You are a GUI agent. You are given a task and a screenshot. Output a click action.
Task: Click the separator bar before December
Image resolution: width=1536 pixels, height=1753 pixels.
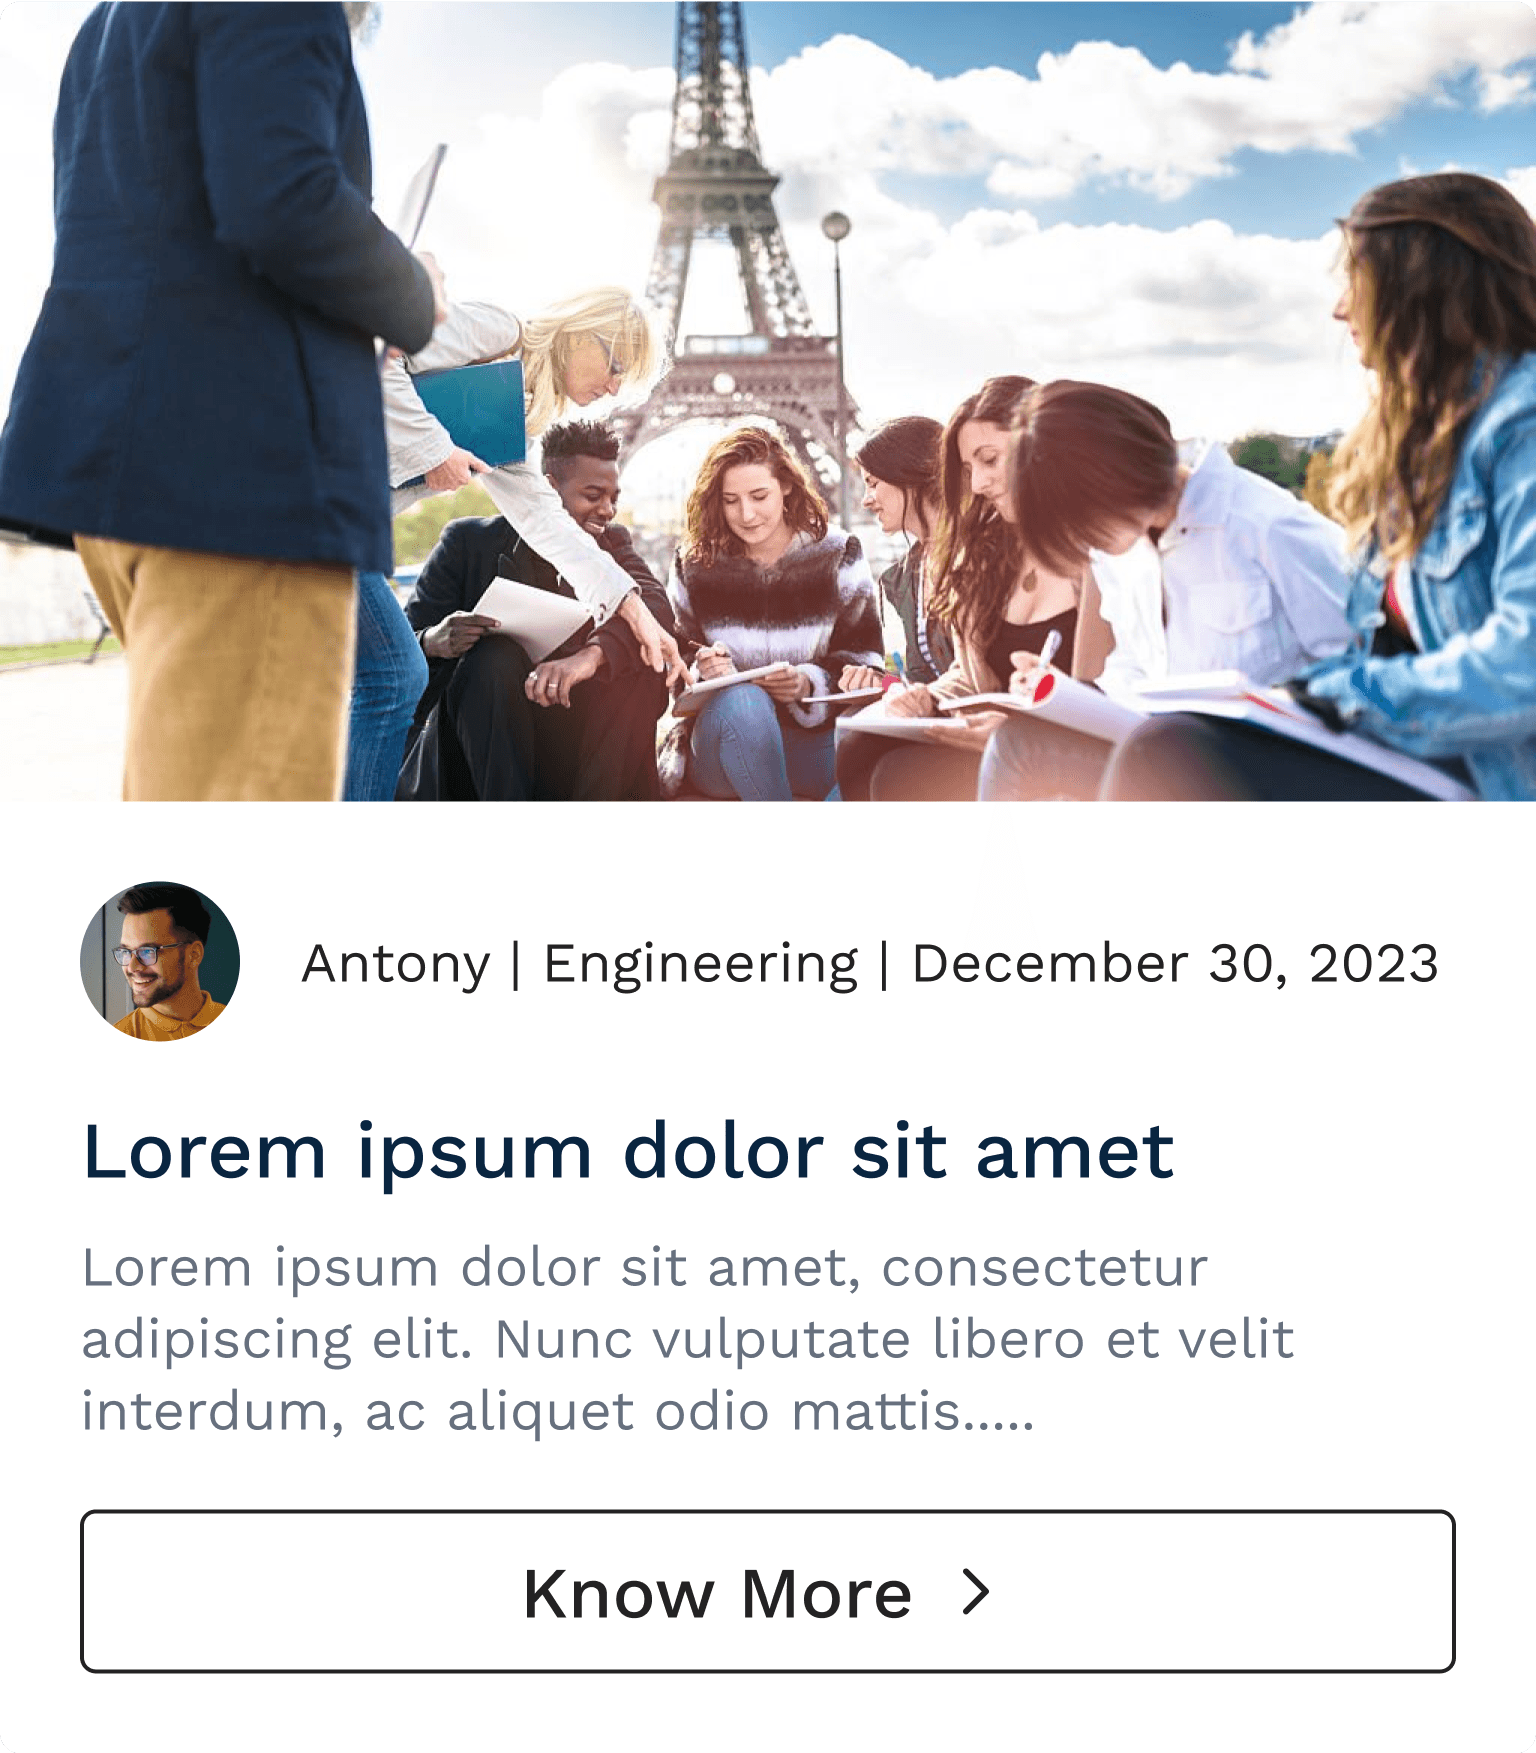(x=884, y=966)
